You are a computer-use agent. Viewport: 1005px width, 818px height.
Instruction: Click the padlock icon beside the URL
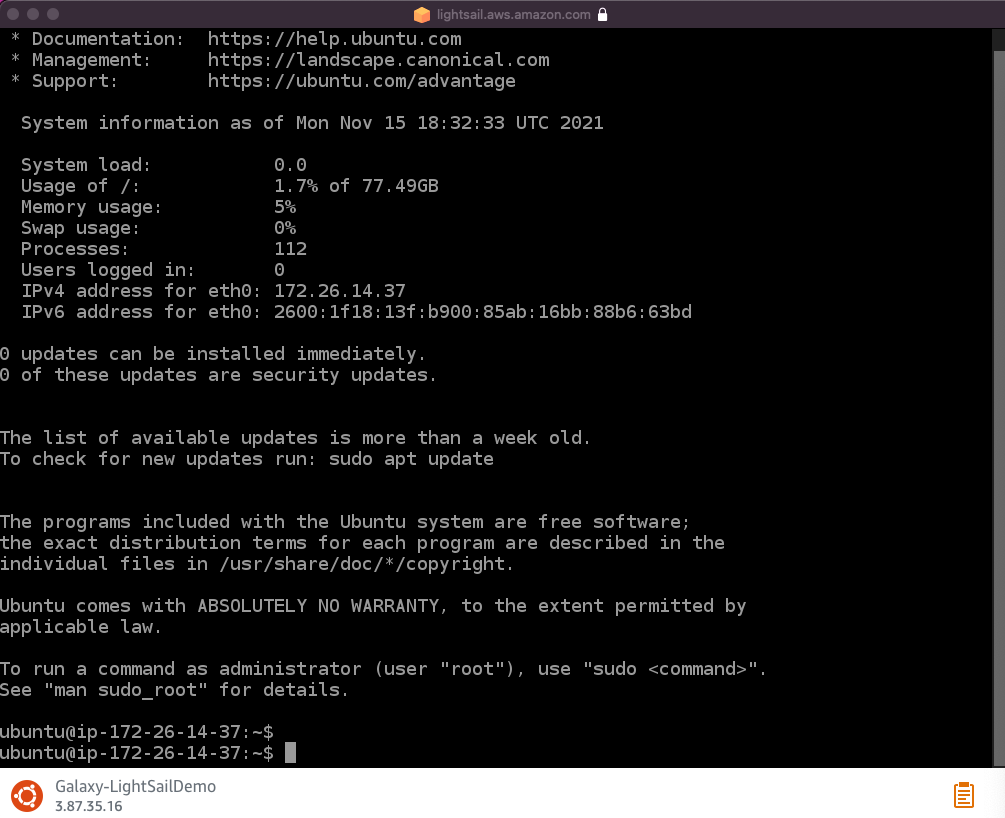[x=602, y=14]
